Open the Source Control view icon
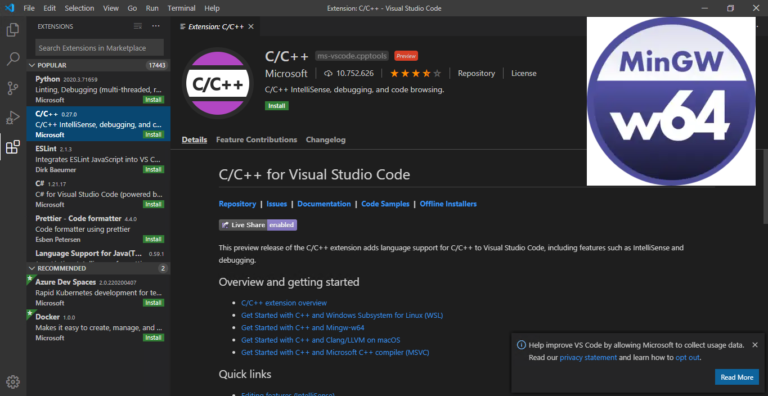This screenshot has width=768, height=396. (13, 88)
